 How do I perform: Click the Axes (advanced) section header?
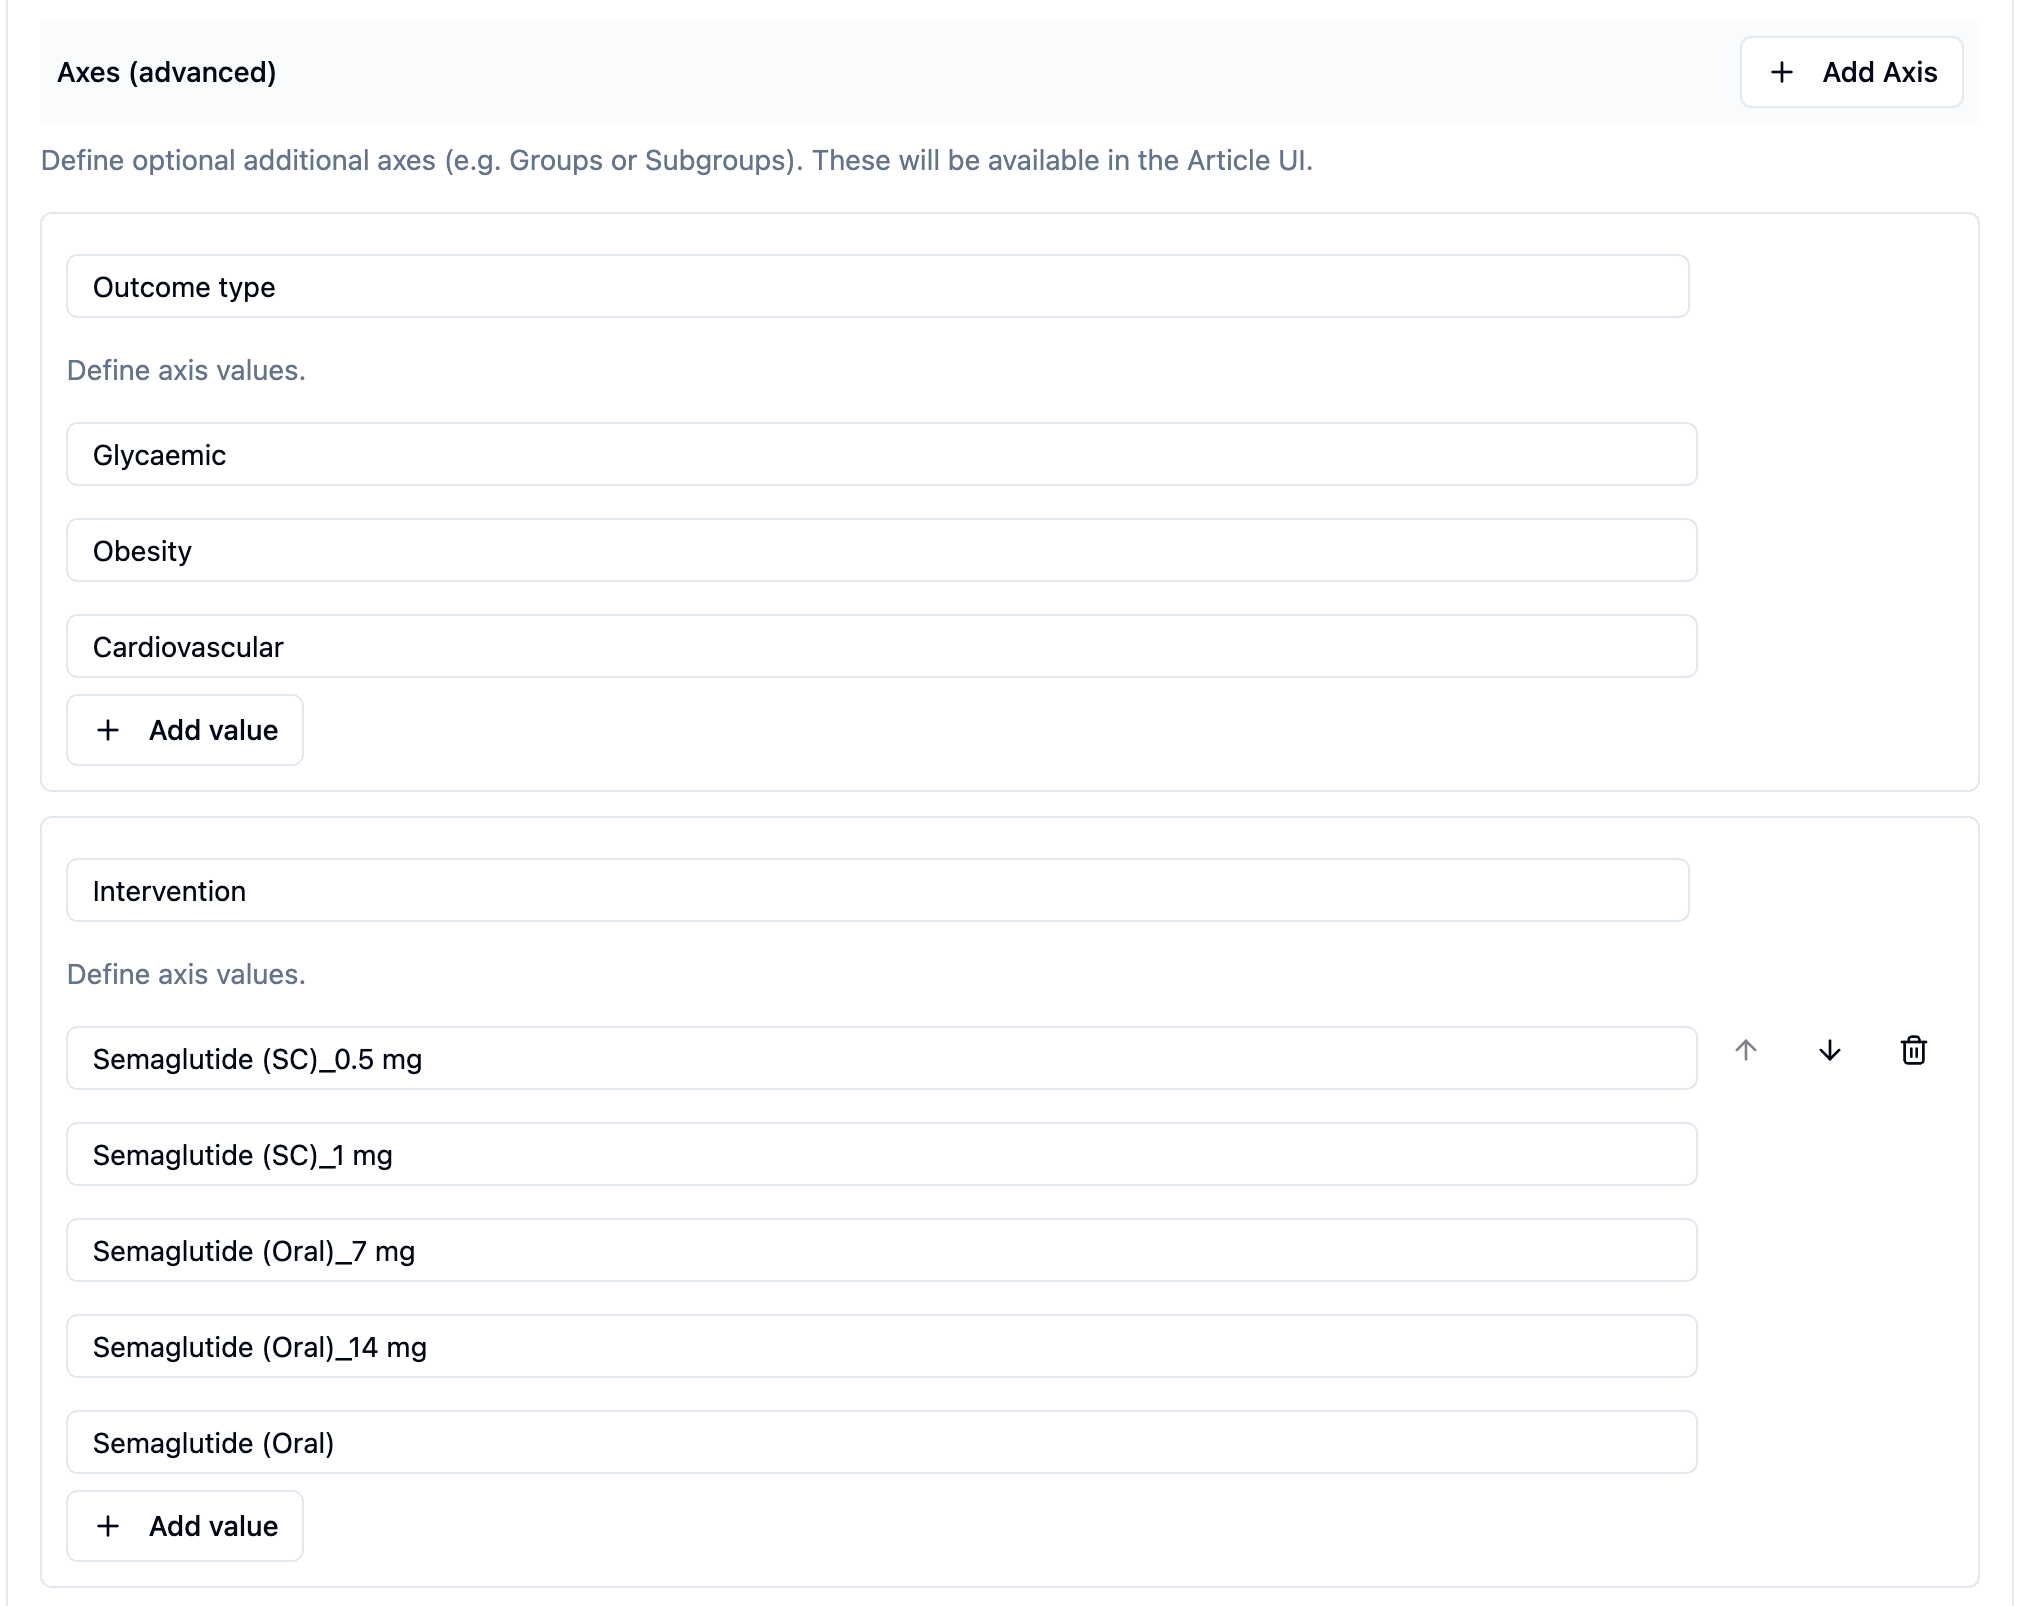[x=167, y=72]
